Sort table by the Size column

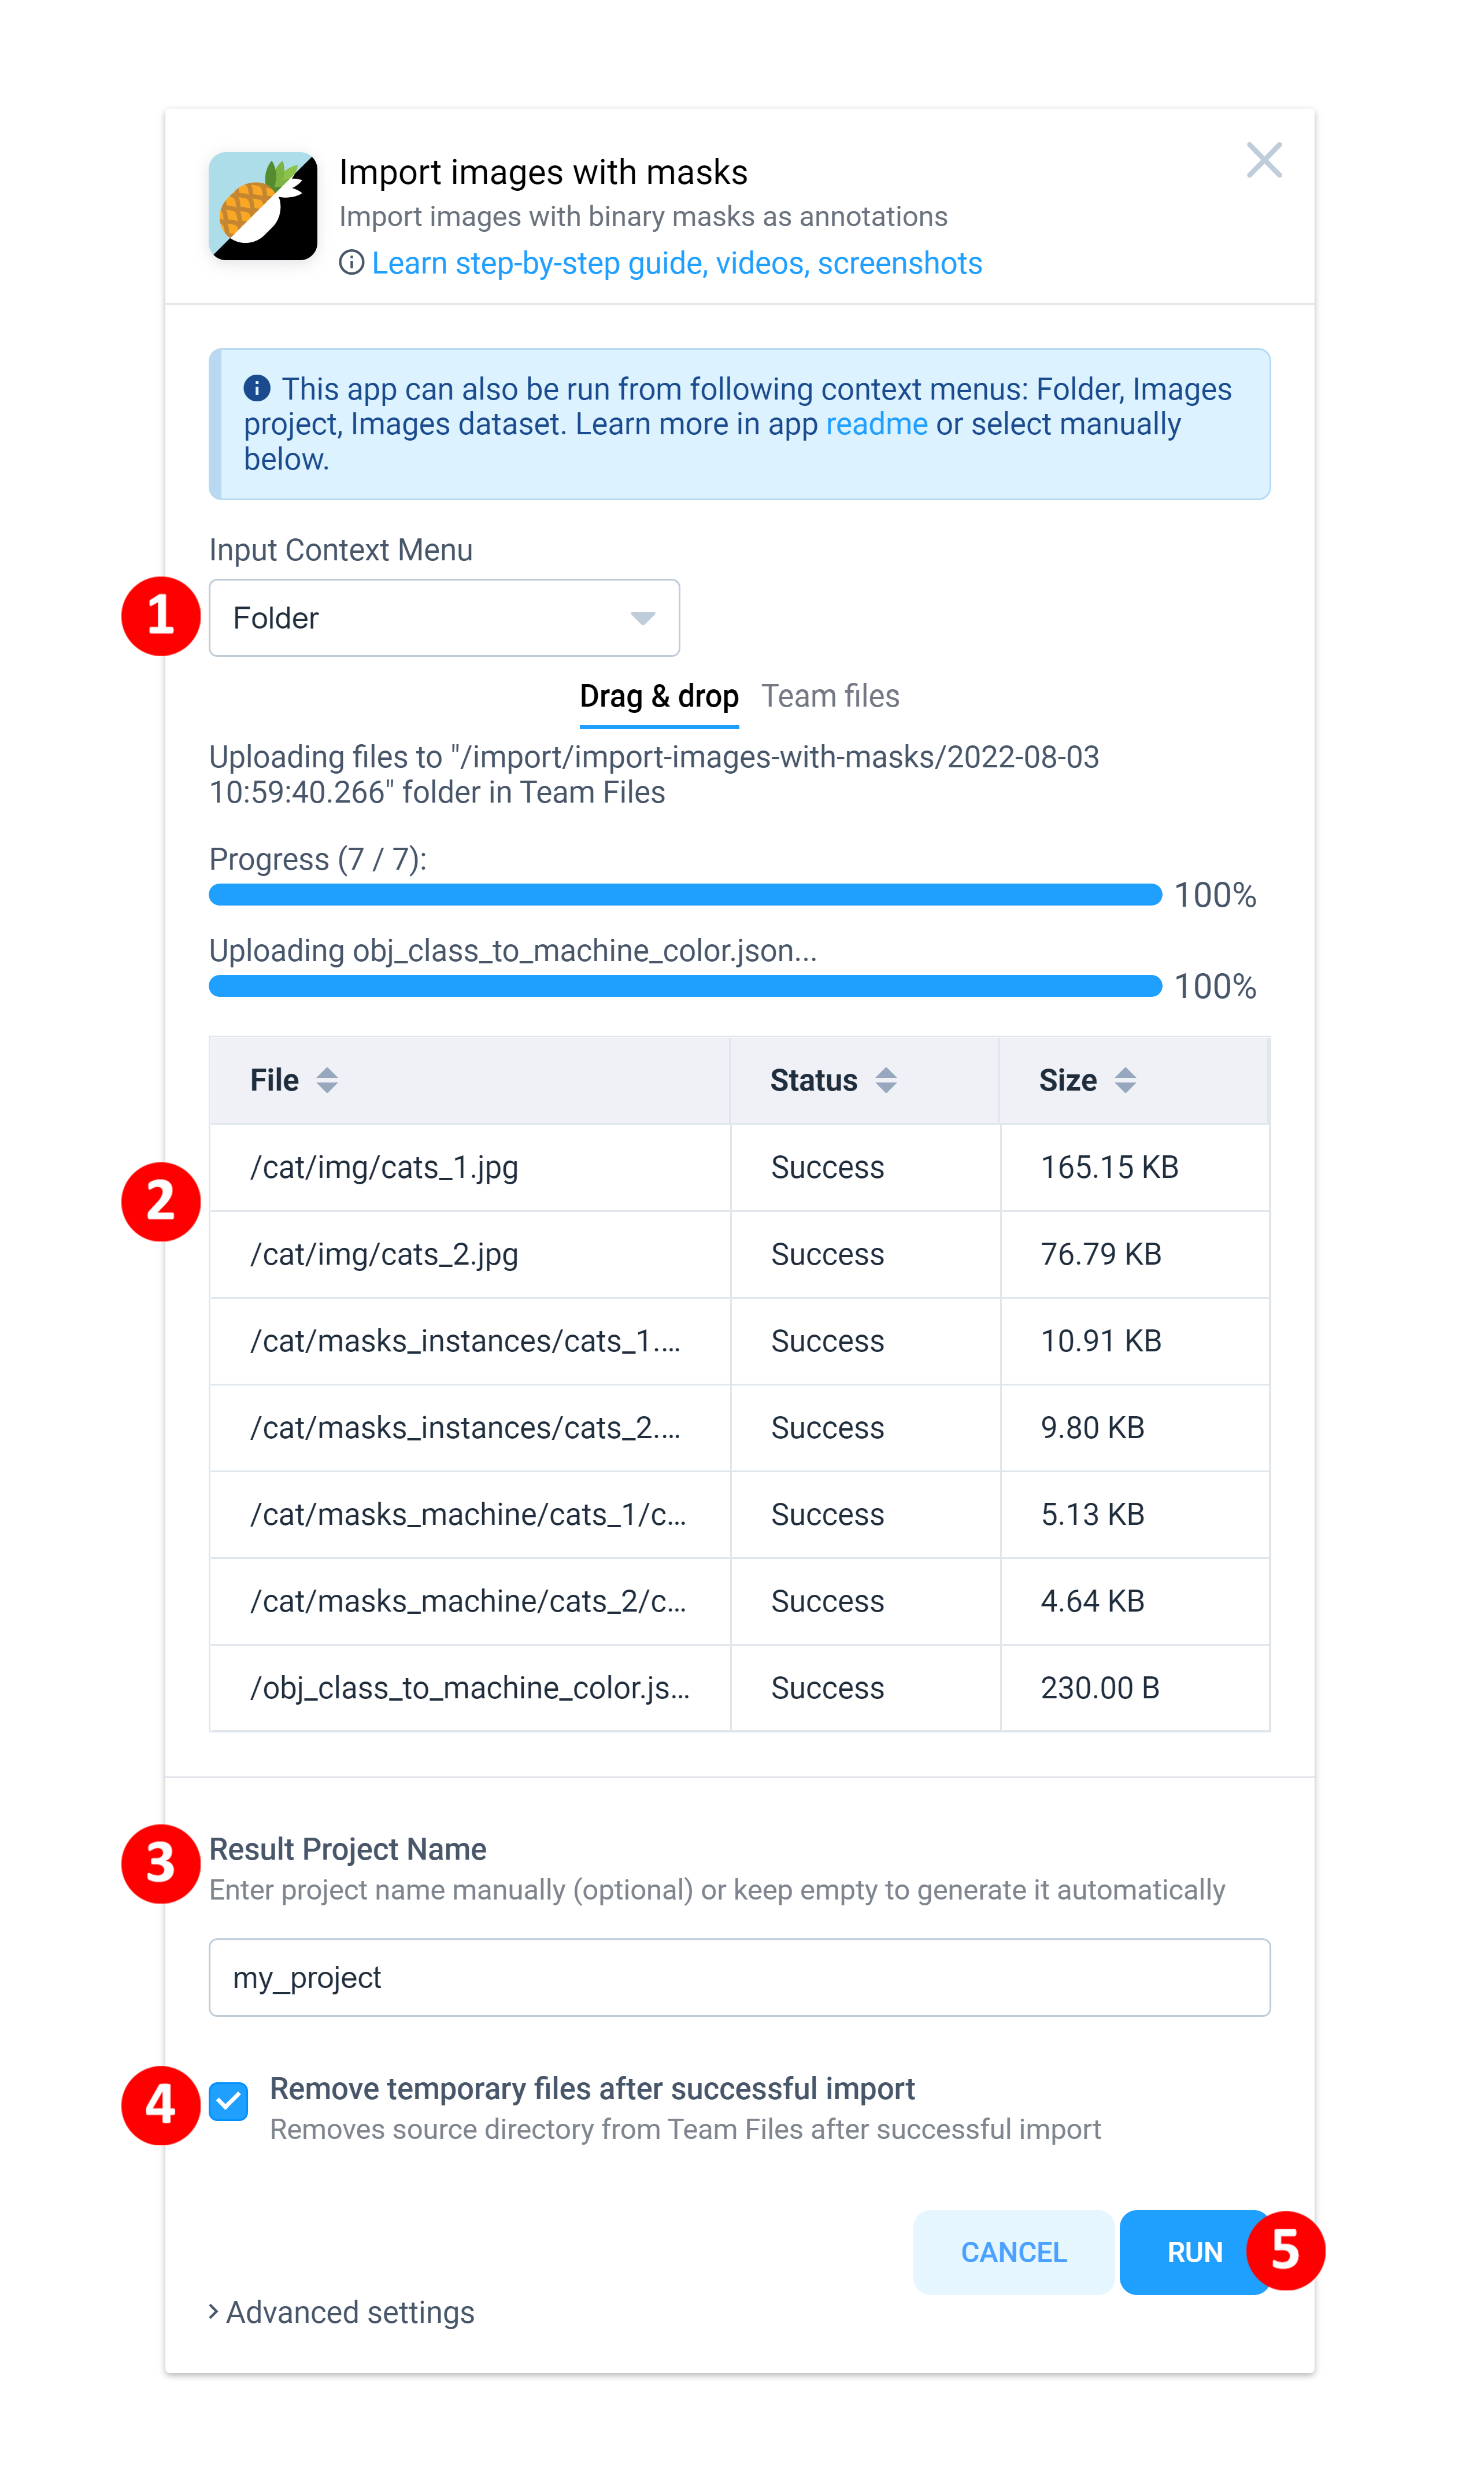1125,1080
